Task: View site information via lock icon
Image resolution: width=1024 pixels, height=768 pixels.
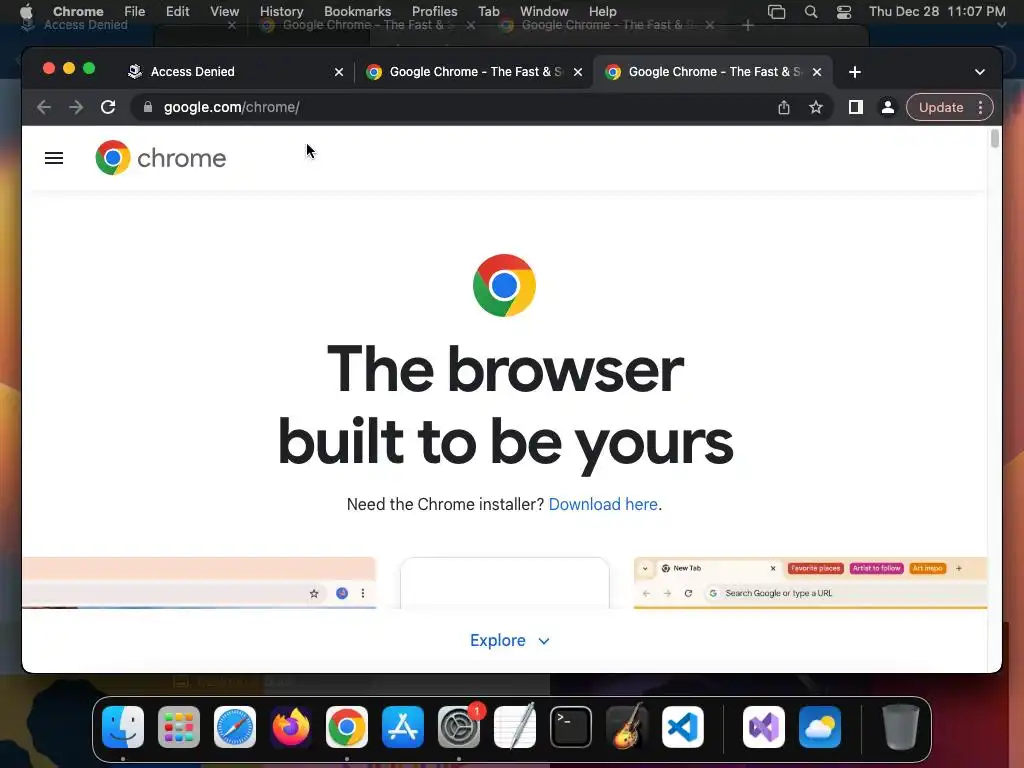Action: click(x=148, y=107)
